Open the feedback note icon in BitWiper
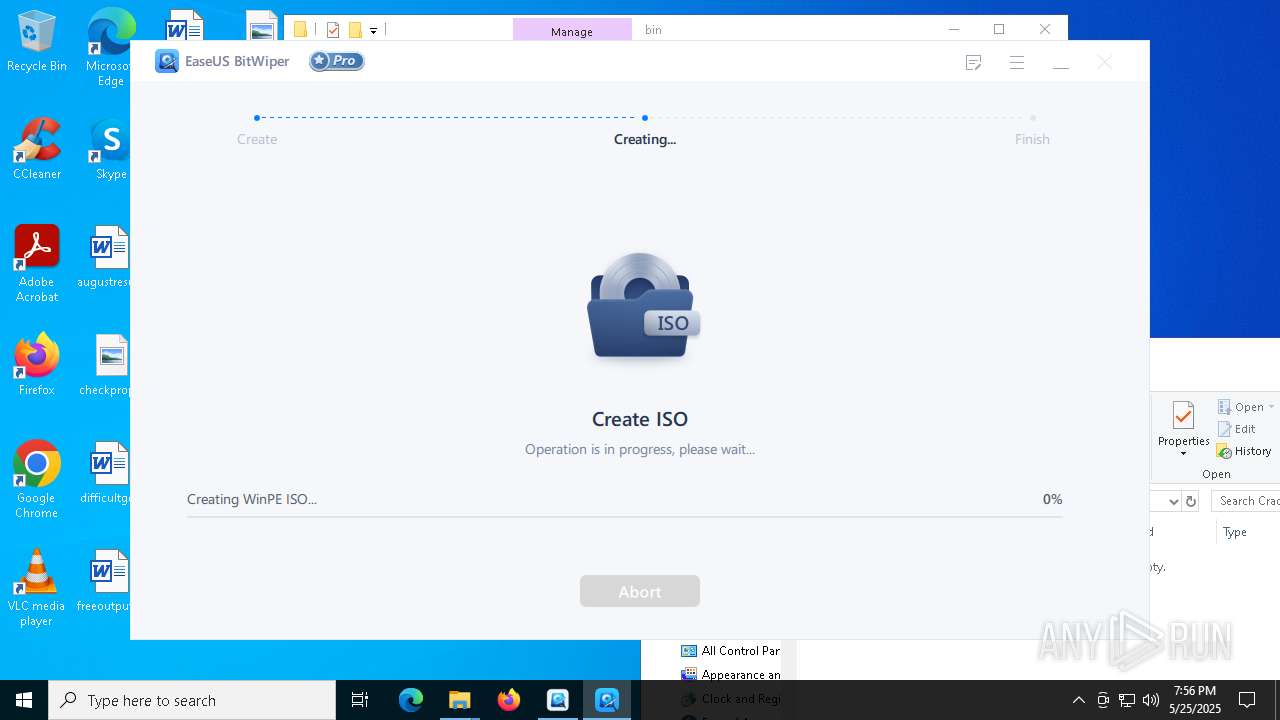1280x720 pixels. coord(973,63)
